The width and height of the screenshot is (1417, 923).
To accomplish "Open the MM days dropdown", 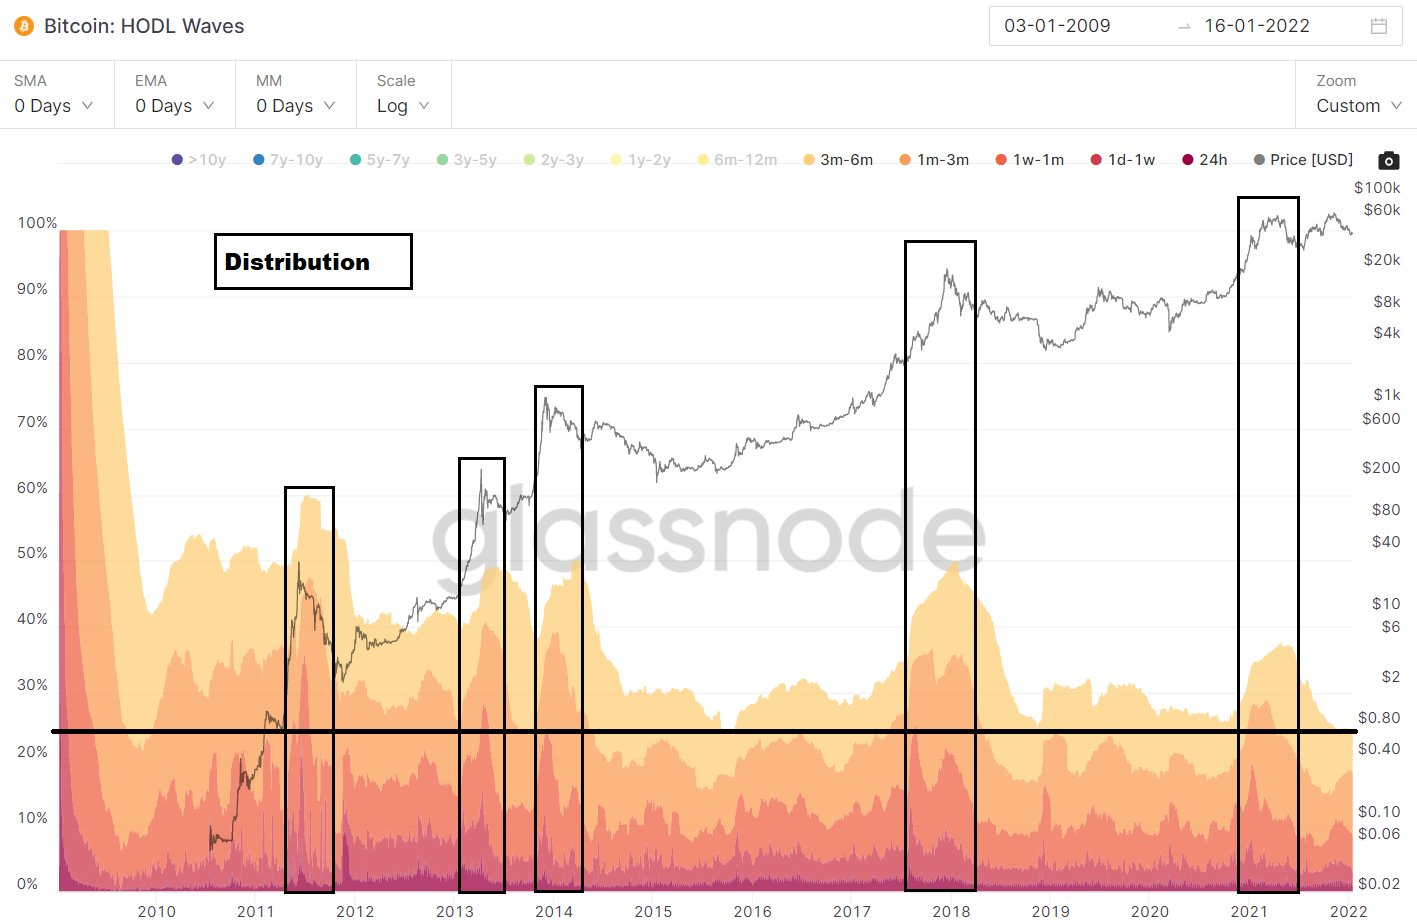I will [x=296, y=106].
